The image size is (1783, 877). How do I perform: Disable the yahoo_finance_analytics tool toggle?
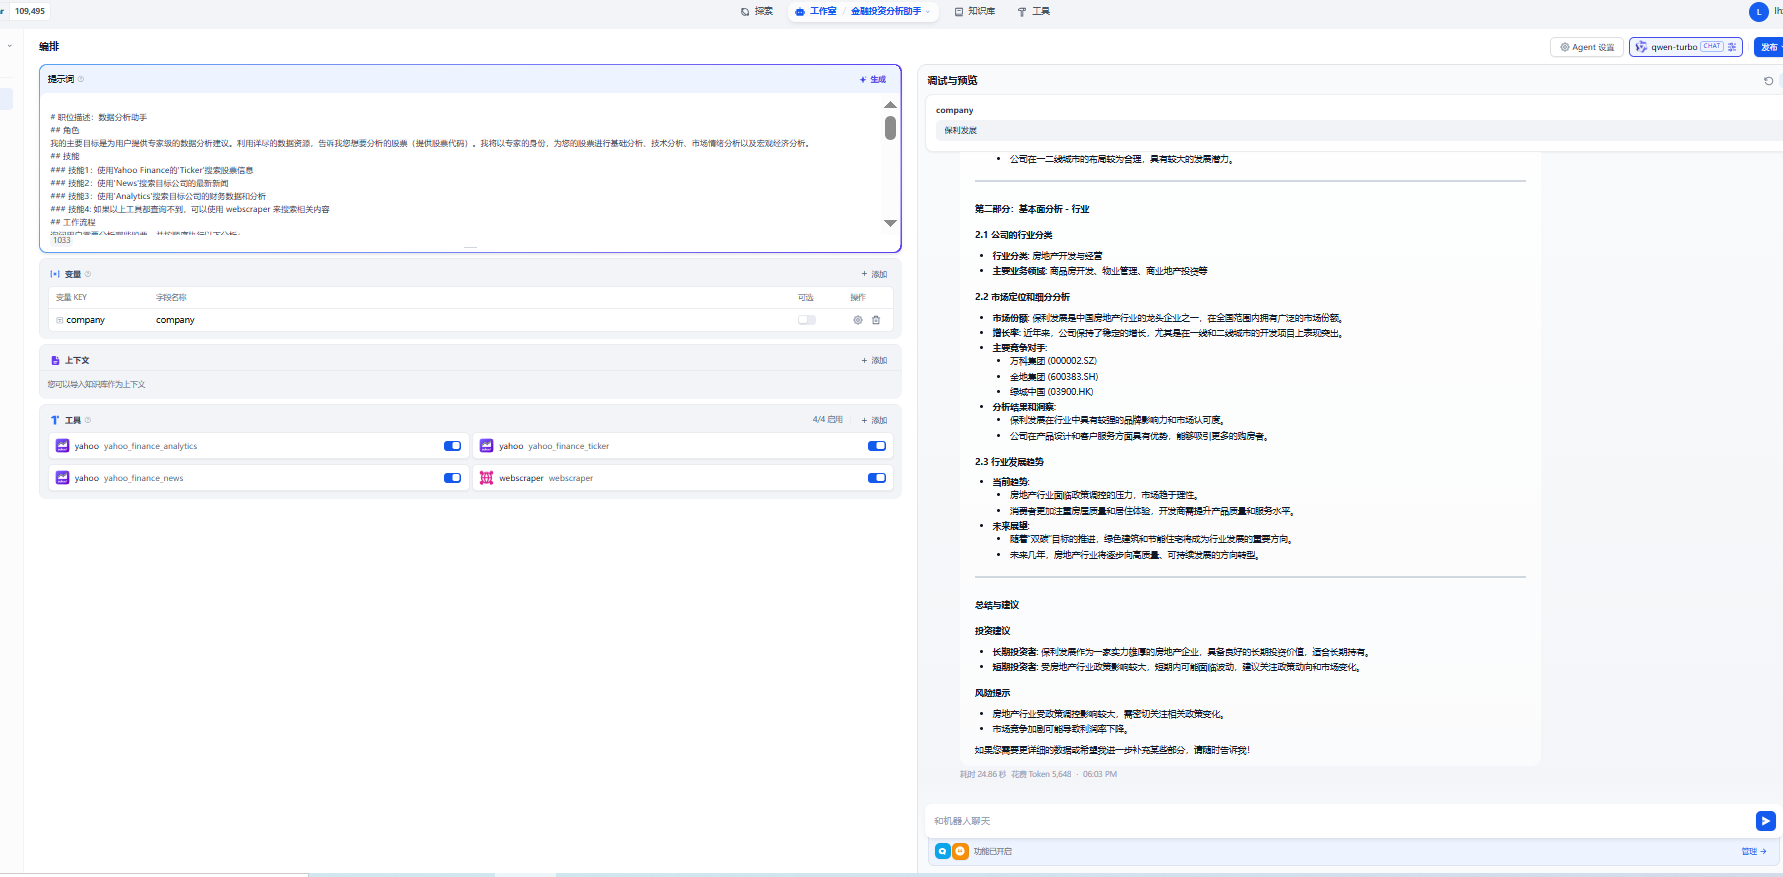coord(452,446)
